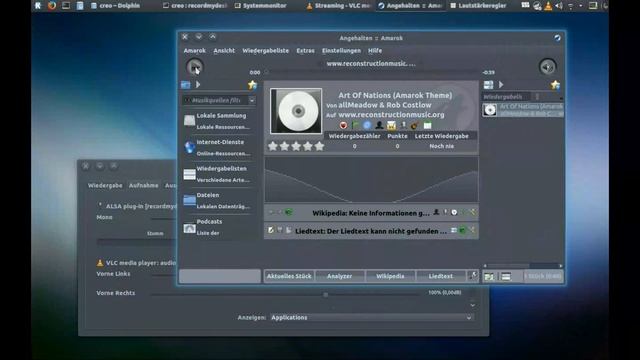Click the artist icon in Wikipedia applet
Screen dimensions: 640x360
pyautogui.click(x=436, y=212)
